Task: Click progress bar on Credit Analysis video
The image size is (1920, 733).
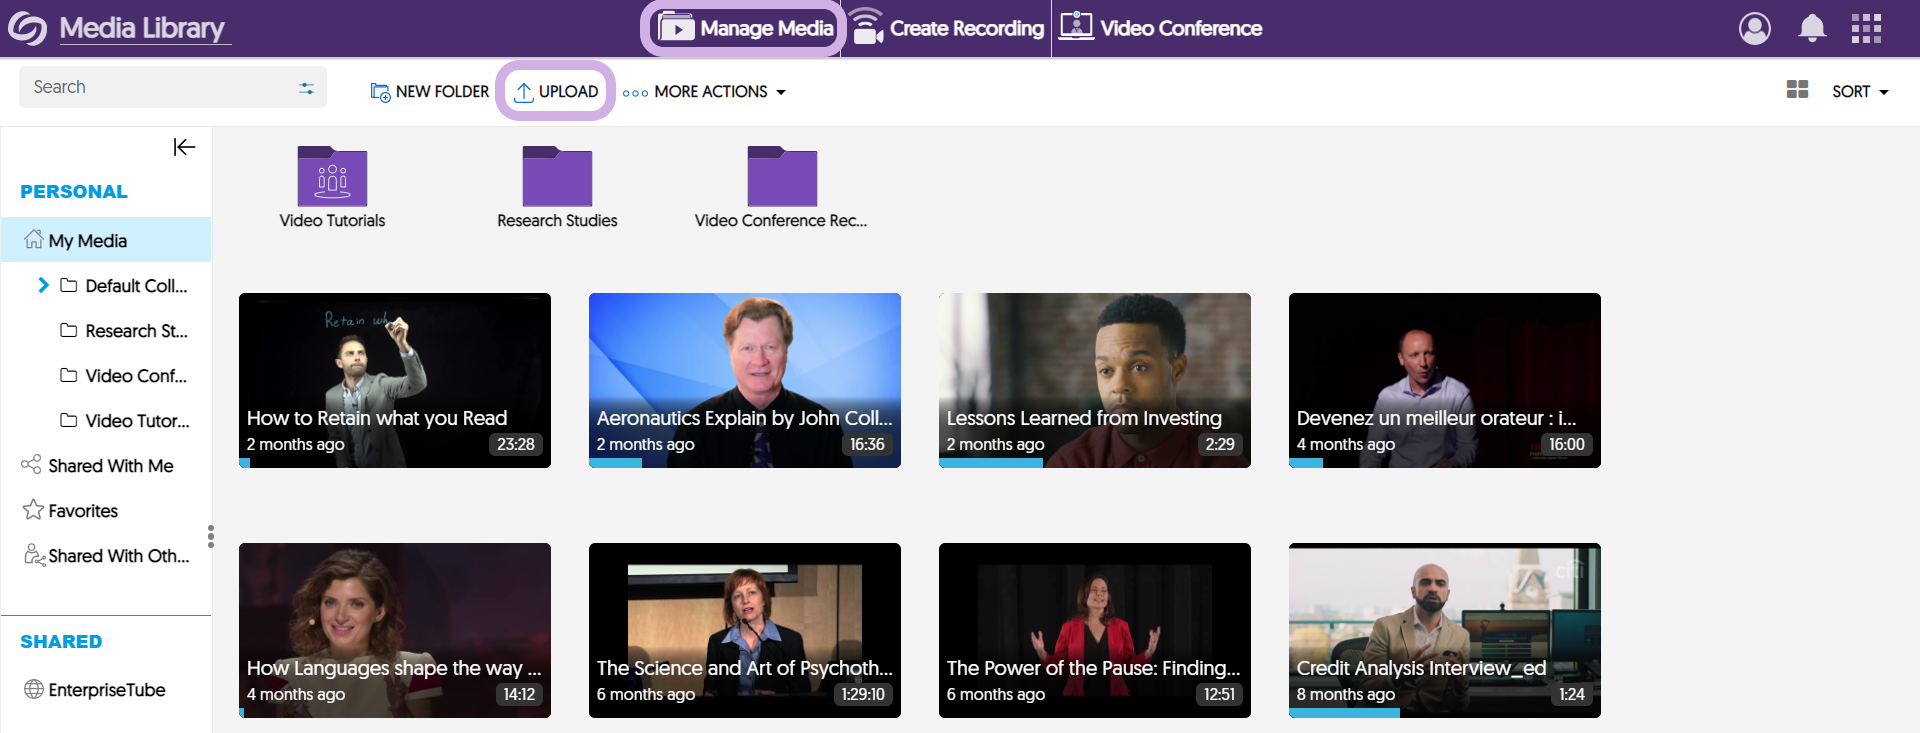Action: pos(1344,713)
